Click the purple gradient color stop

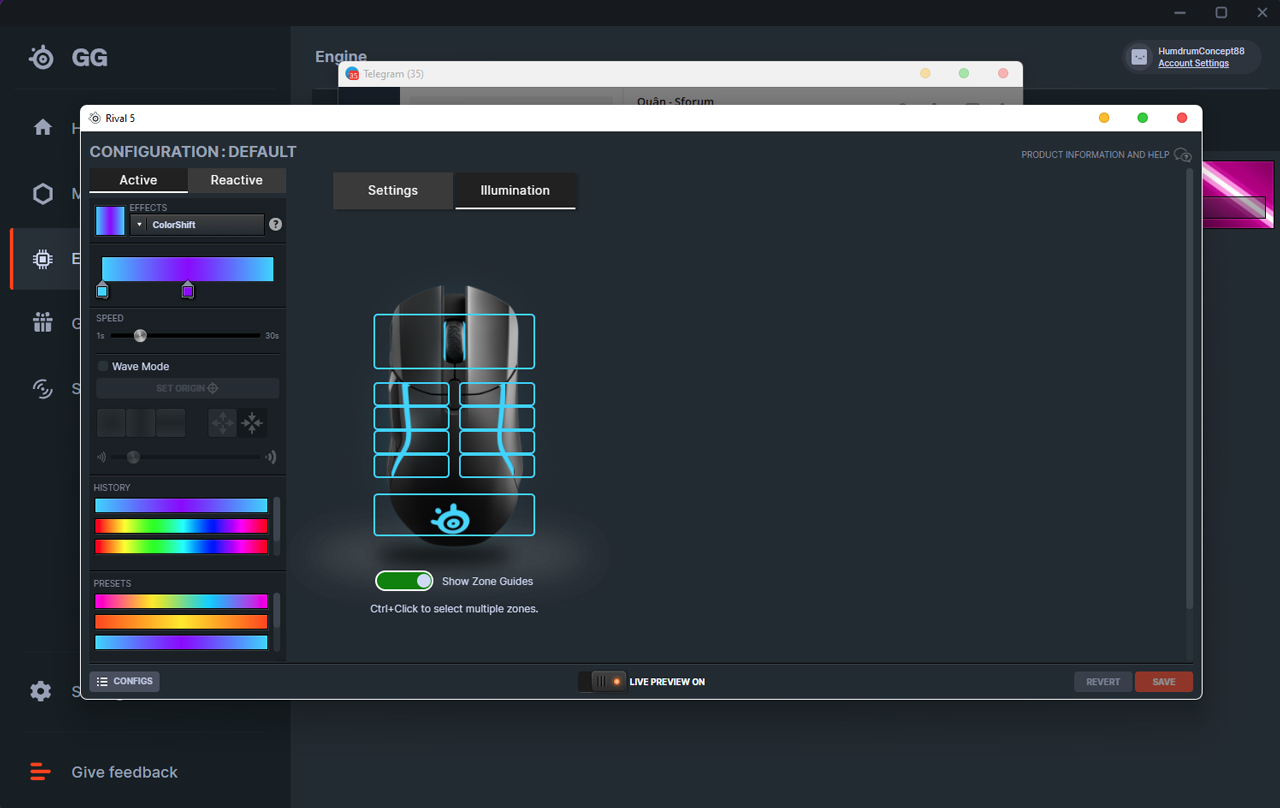coord(188,290)
